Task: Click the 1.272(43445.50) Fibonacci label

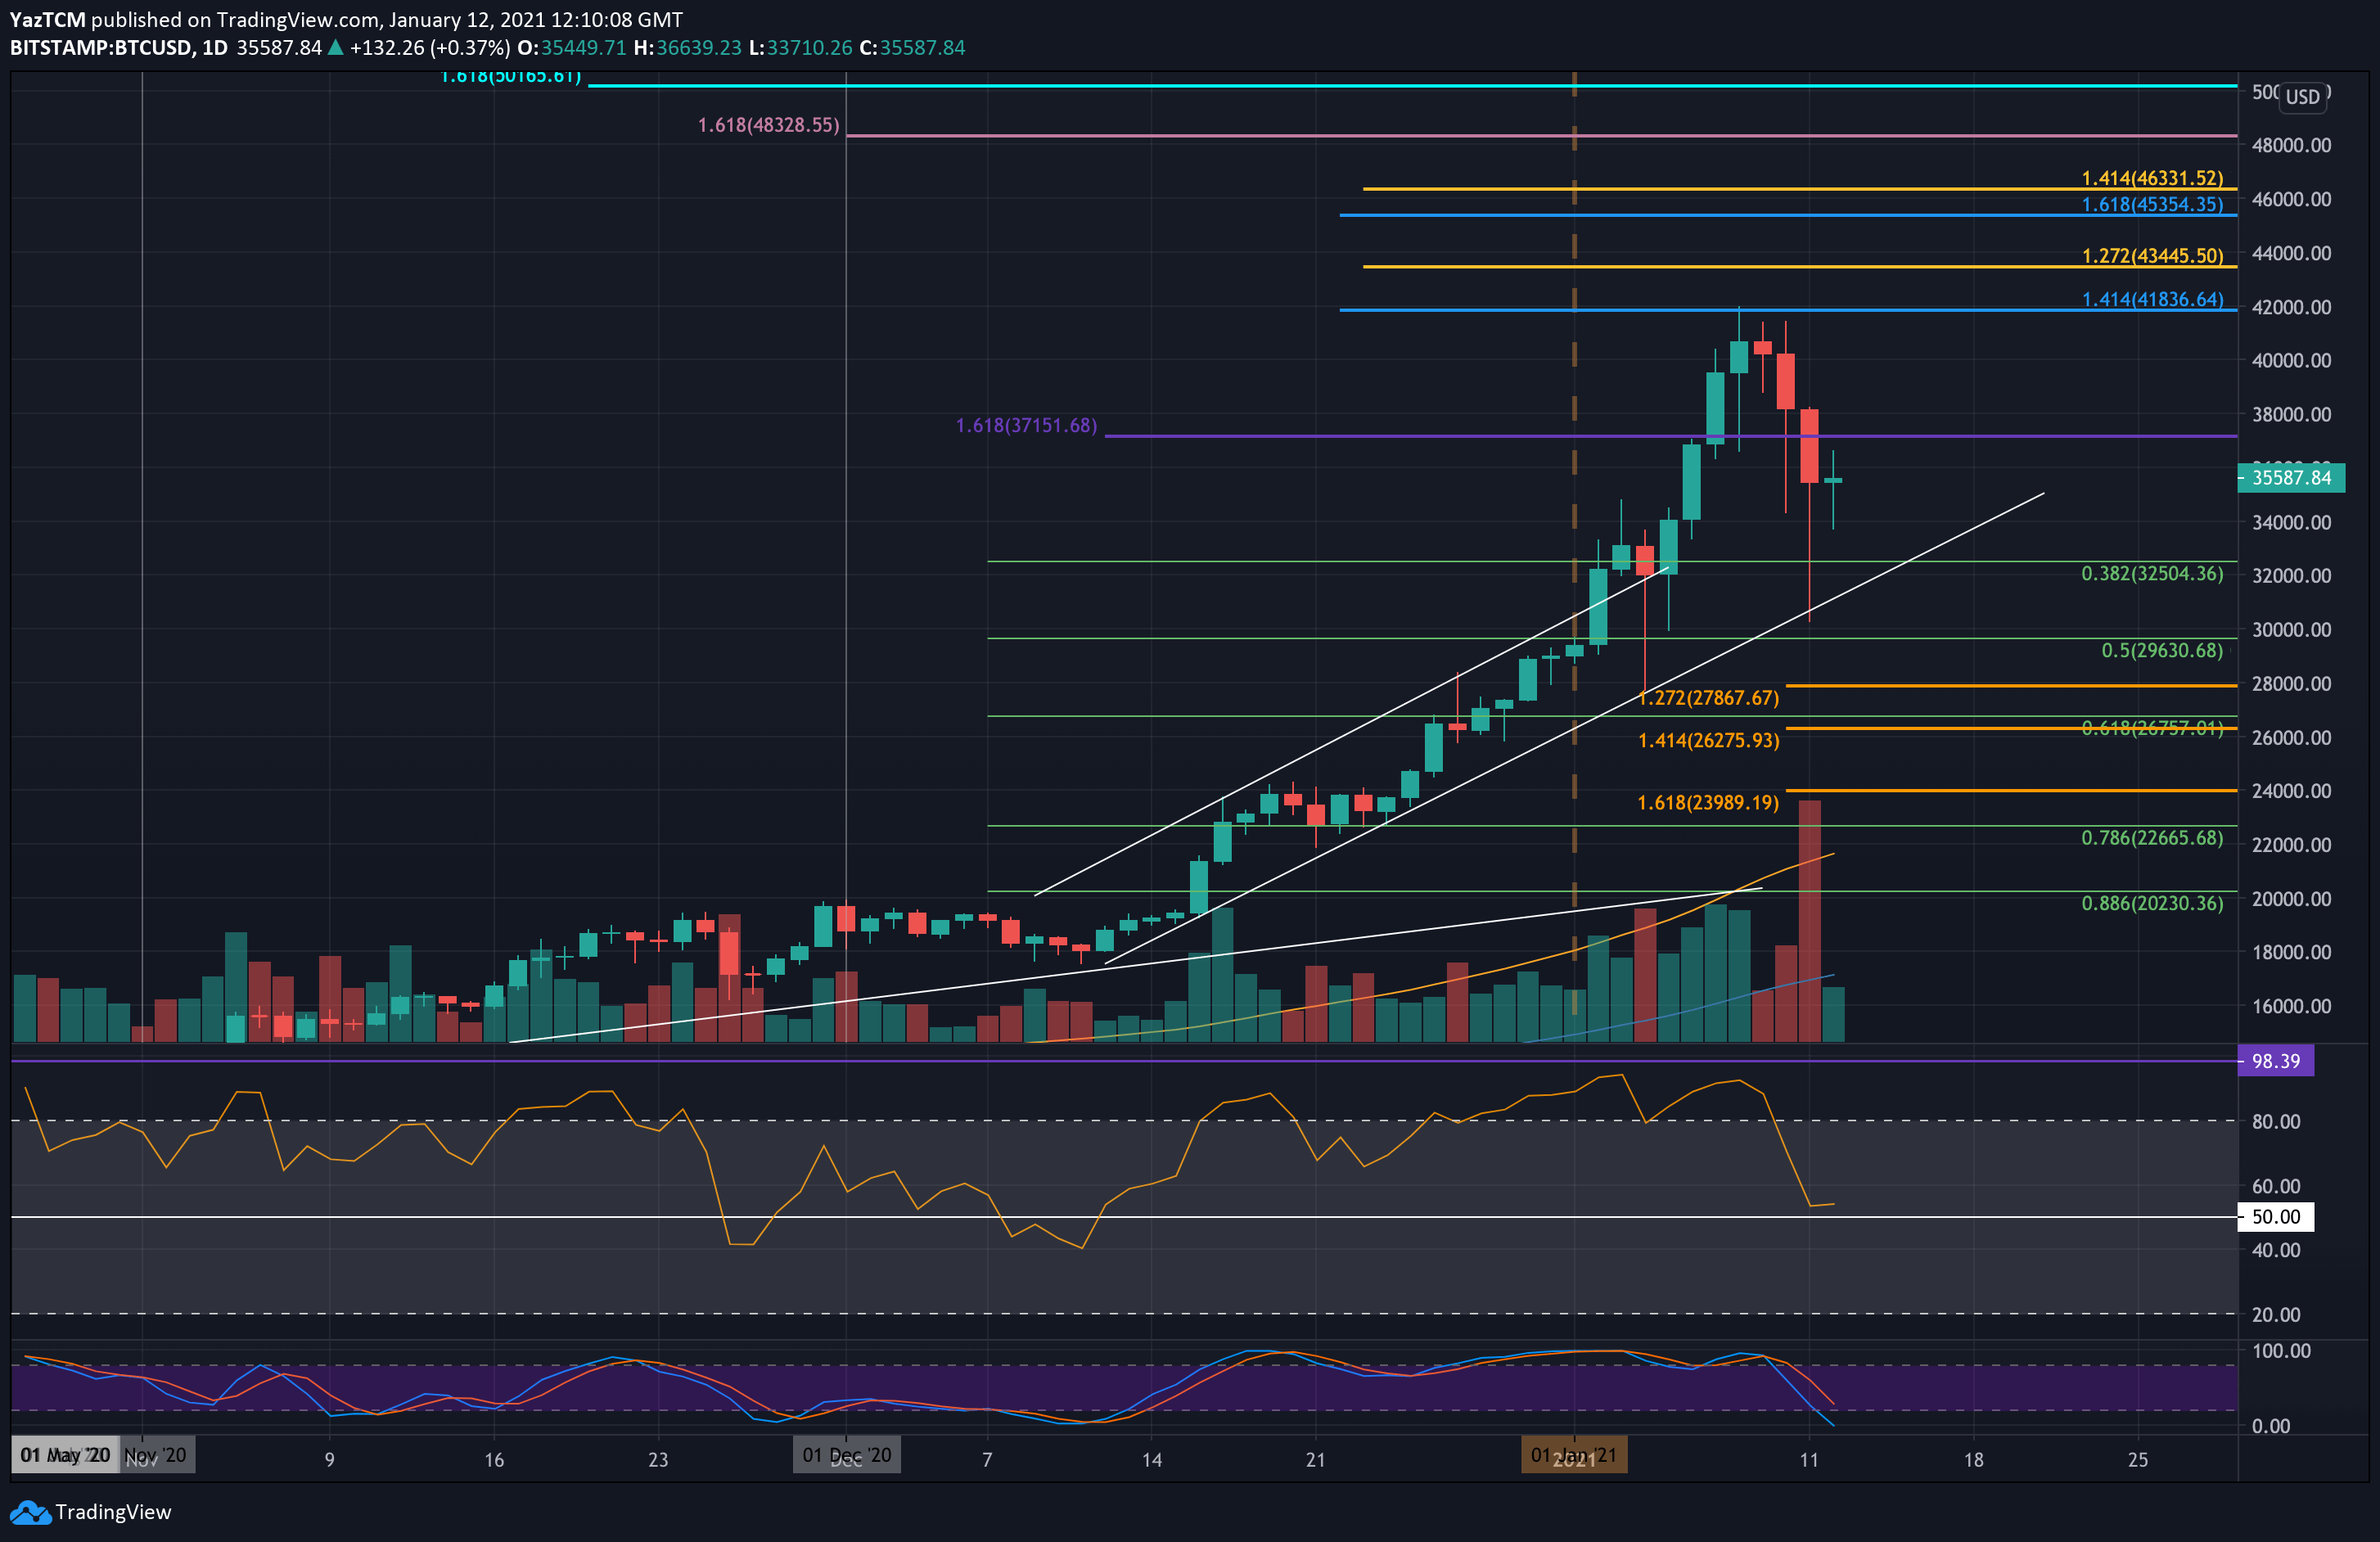Action: click(x=2152, y=256)
